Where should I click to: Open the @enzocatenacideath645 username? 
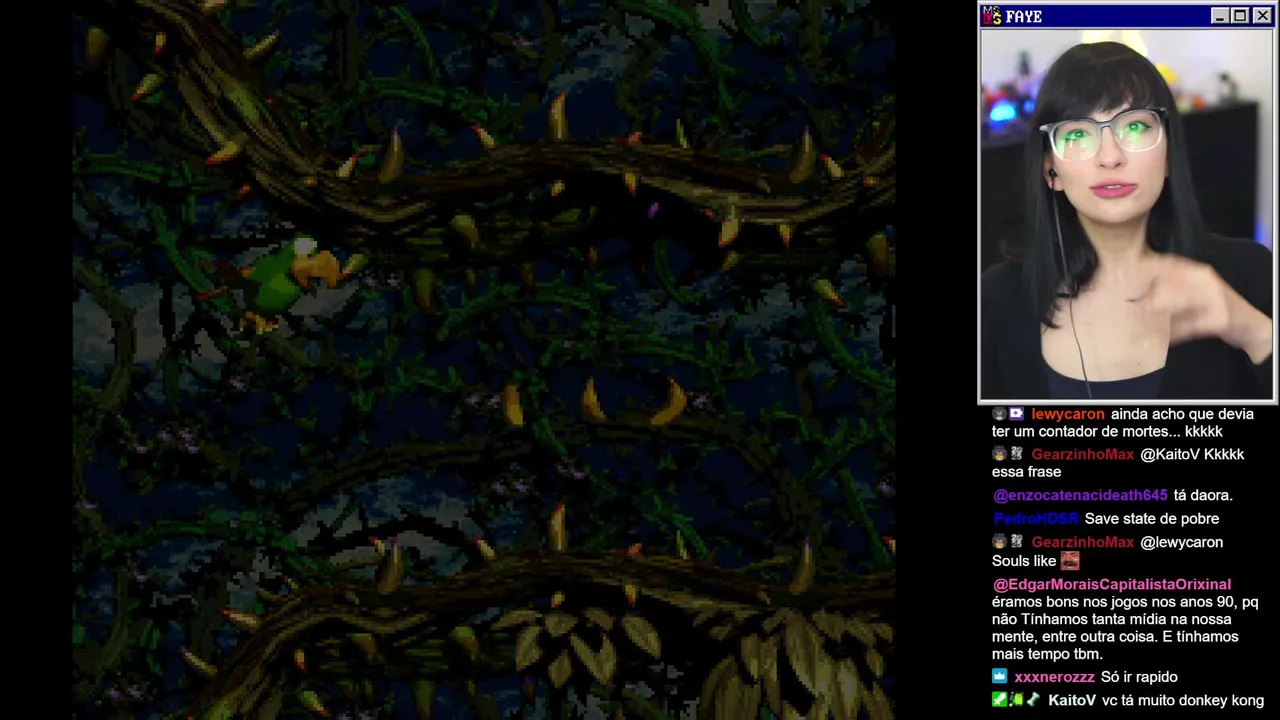pyautogui.click(x=1080, y=495)
